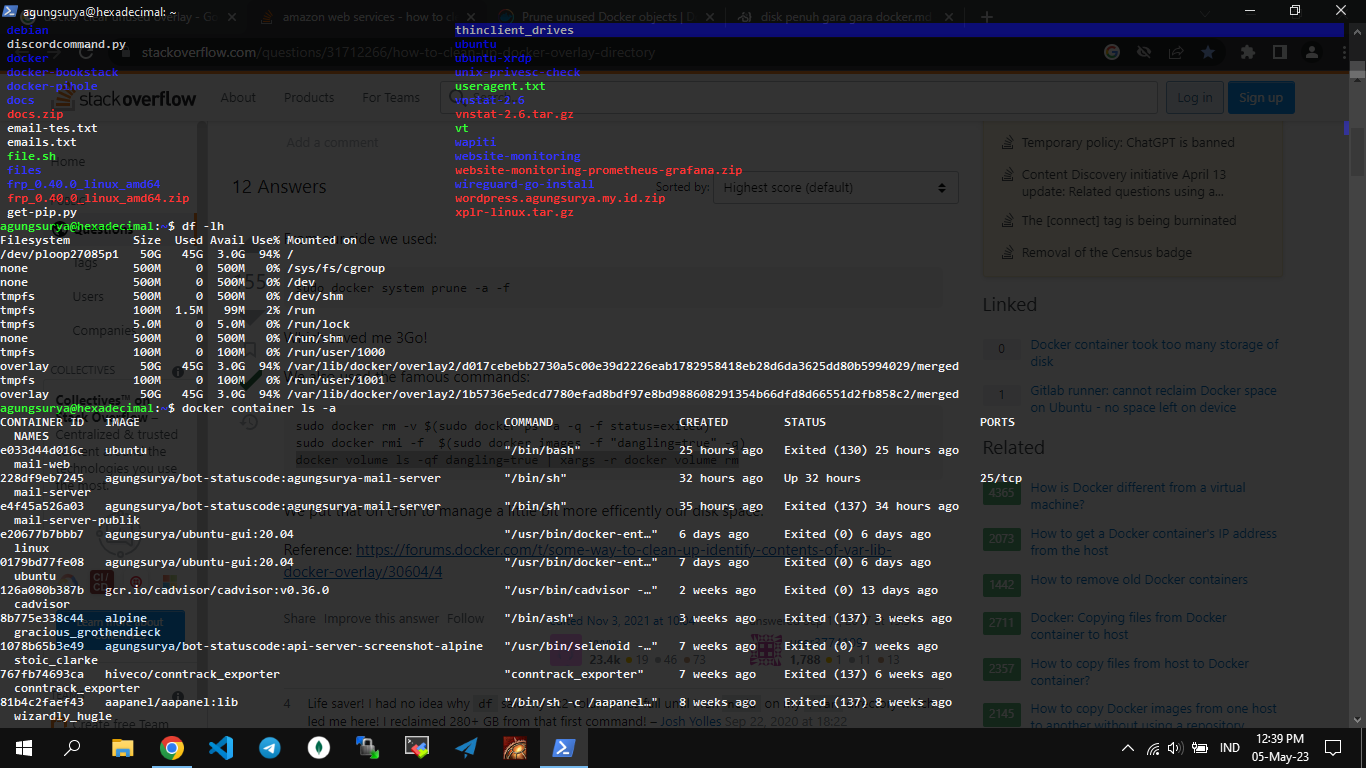Click the PowerShell icon in taskbar
The width and height of the screenshot is (1366, 768).
[563, 747]
